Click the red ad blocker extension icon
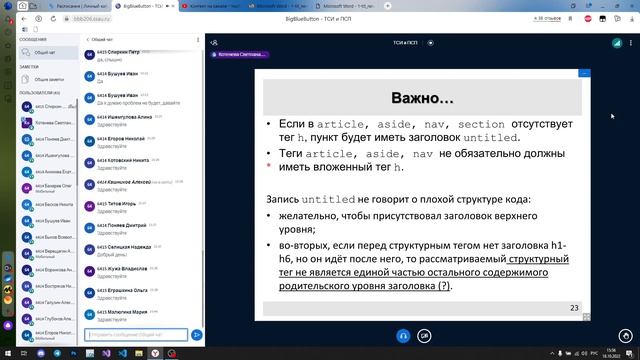The width and height of the screenshot is (640, 360). (x=588, y=19)
